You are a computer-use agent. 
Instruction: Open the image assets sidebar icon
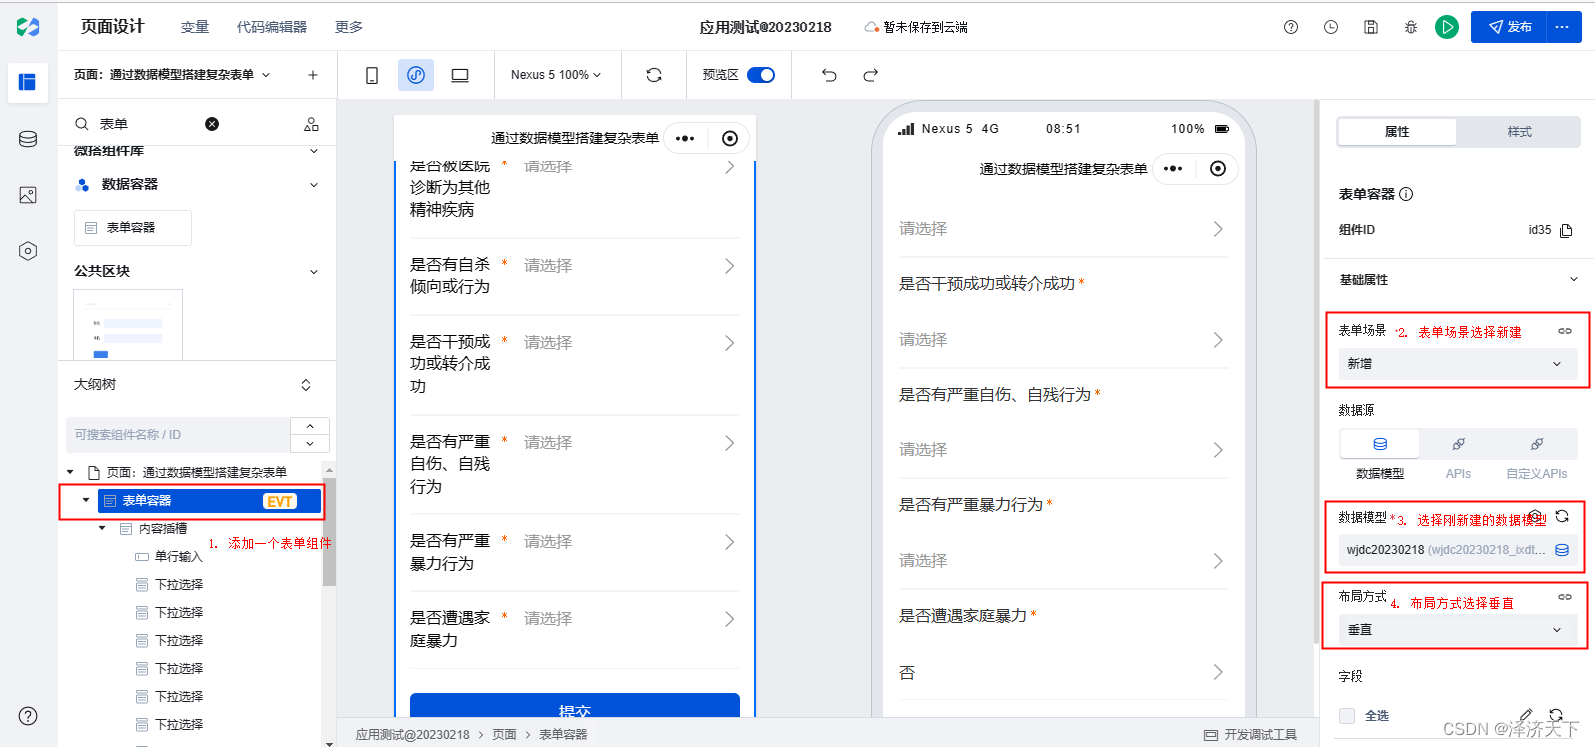pyautogui.click(x=28, y=195)
